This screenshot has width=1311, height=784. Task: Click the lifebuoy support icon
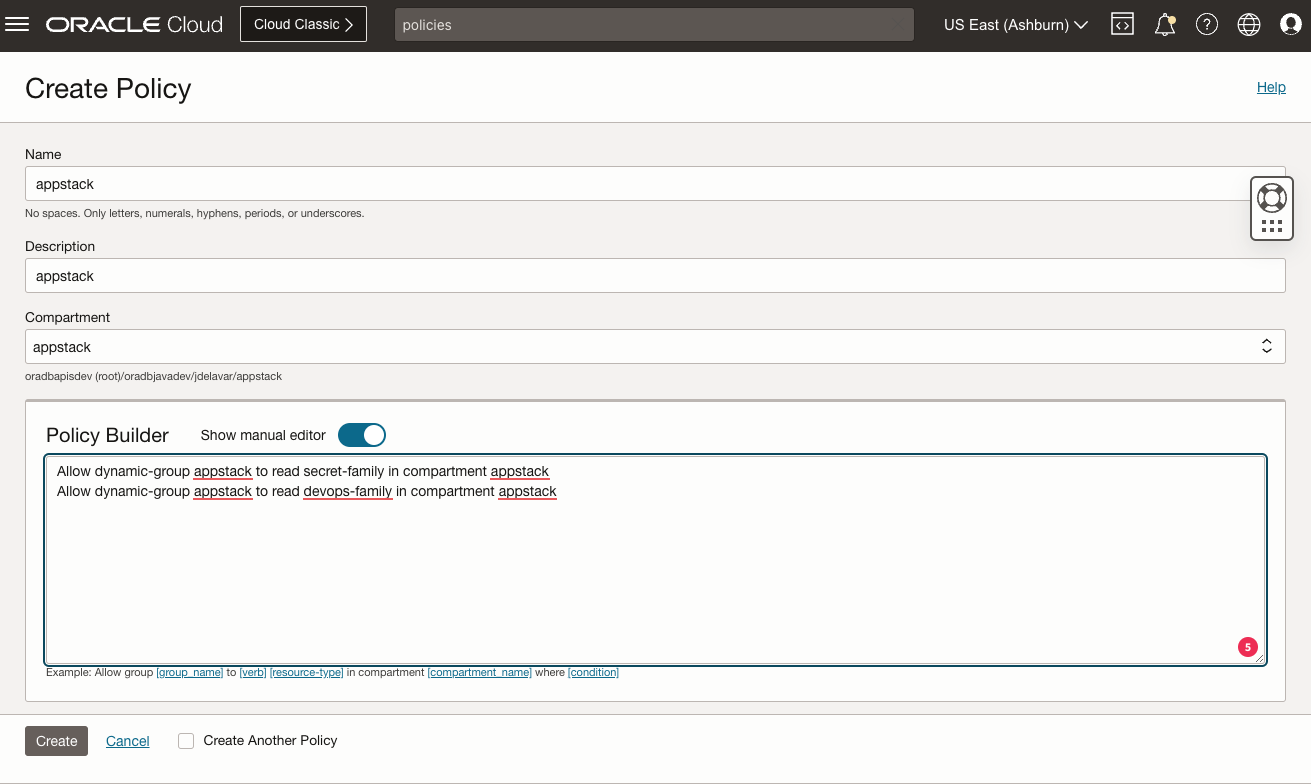[x=1271, y=197]
